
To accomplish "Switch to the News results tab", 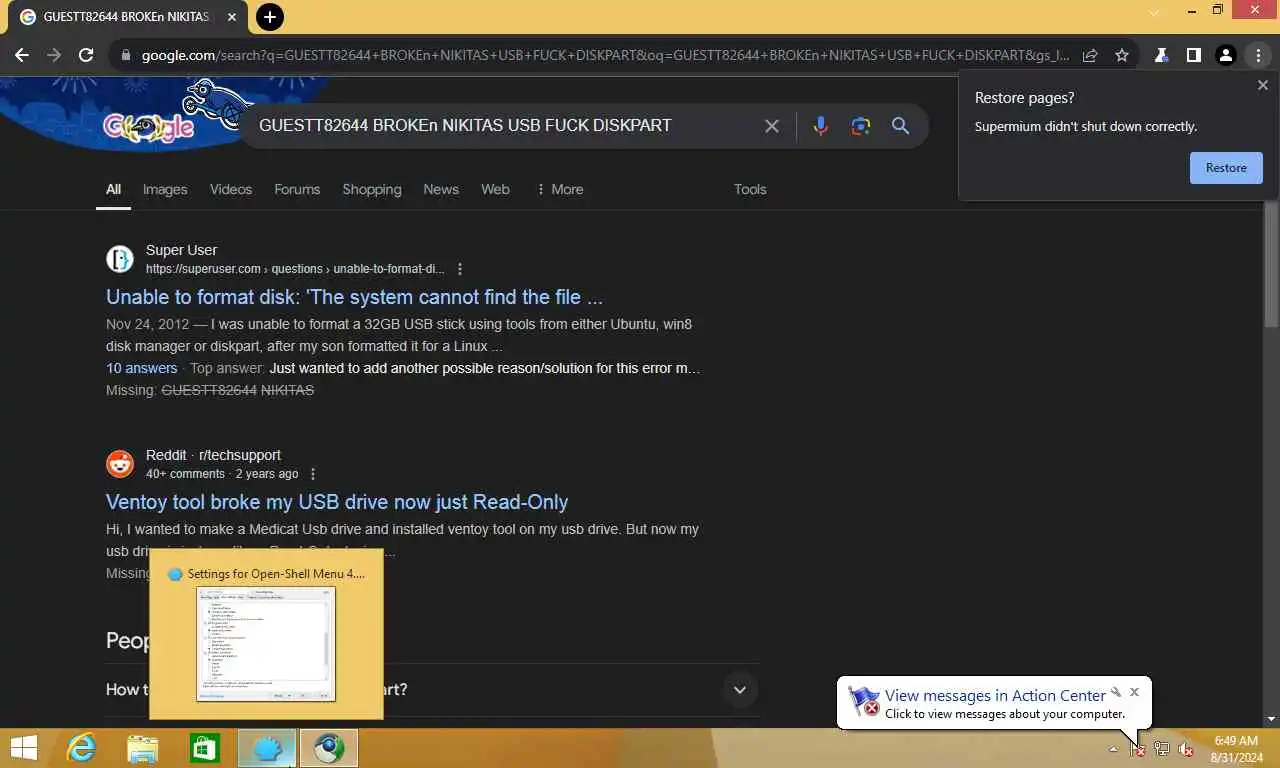I will [x=441, y=189].
